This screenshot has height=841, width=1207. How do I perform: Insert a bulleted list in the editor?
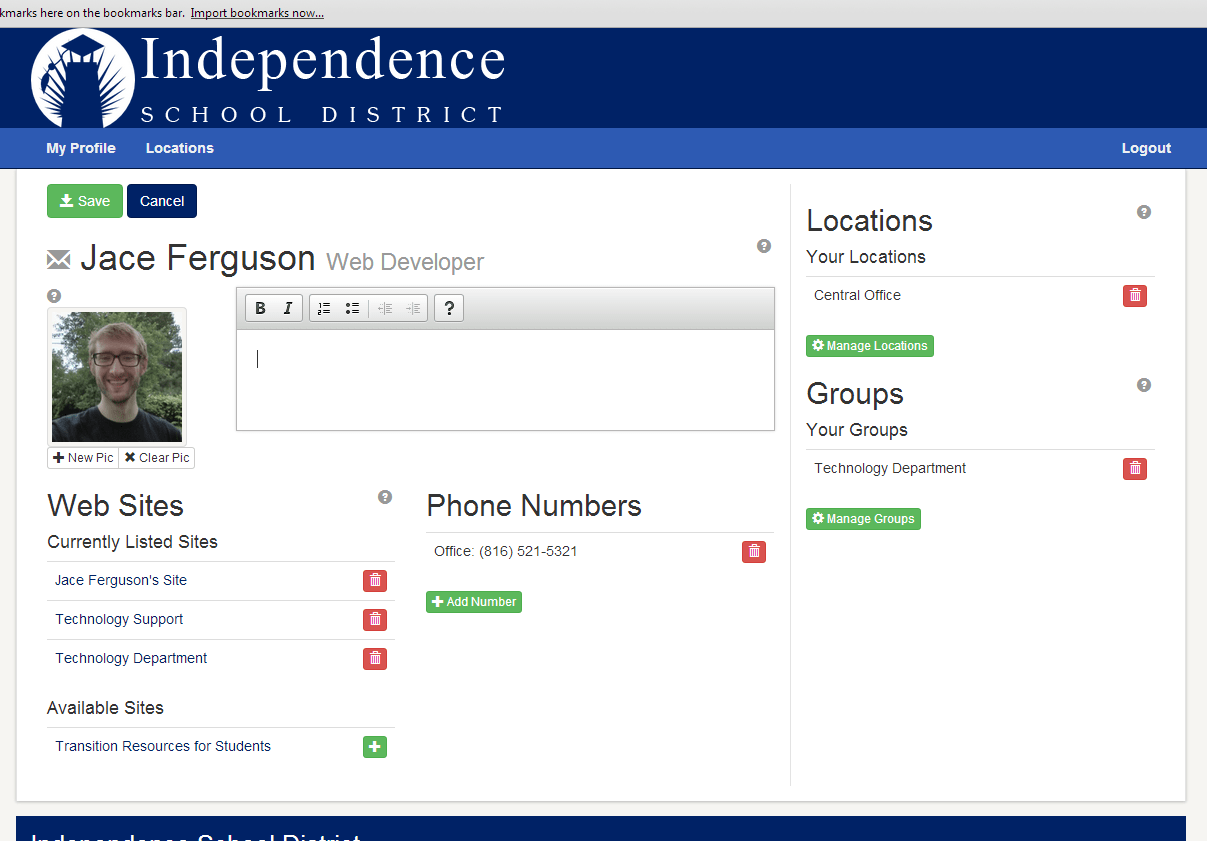pos(352,308)
